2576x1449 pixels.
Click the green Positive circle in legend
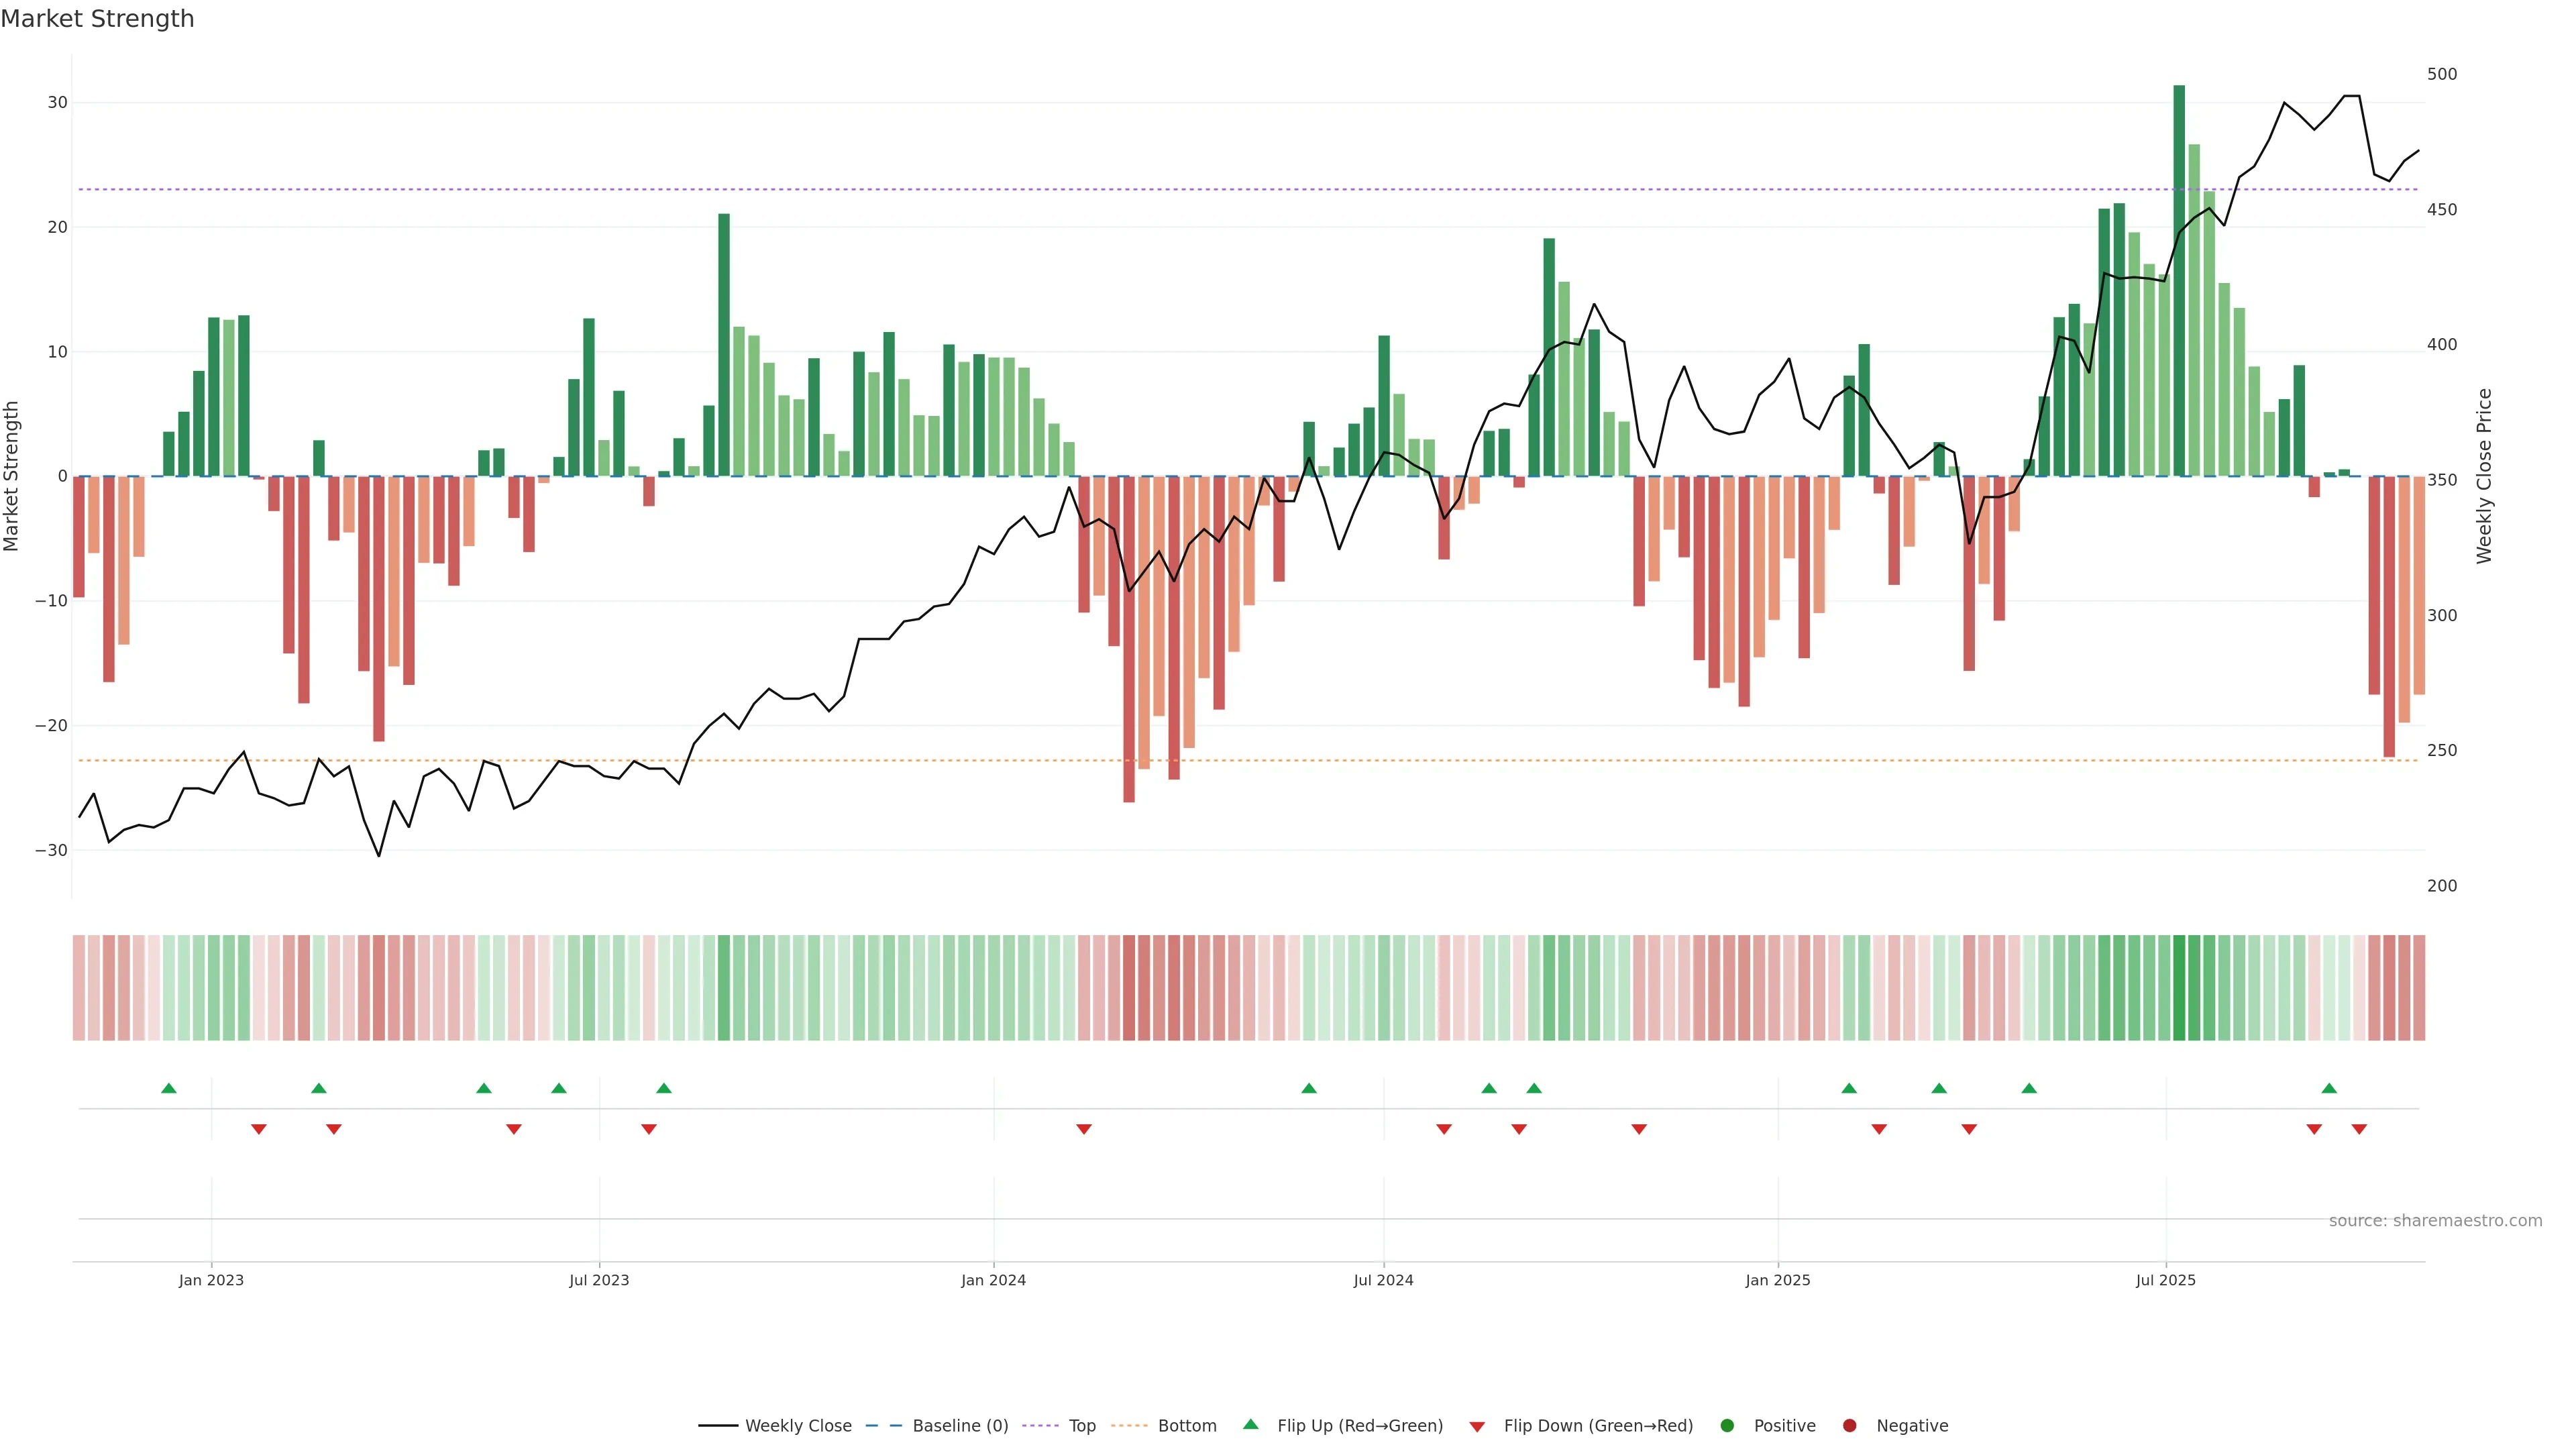[1727, 1426]
